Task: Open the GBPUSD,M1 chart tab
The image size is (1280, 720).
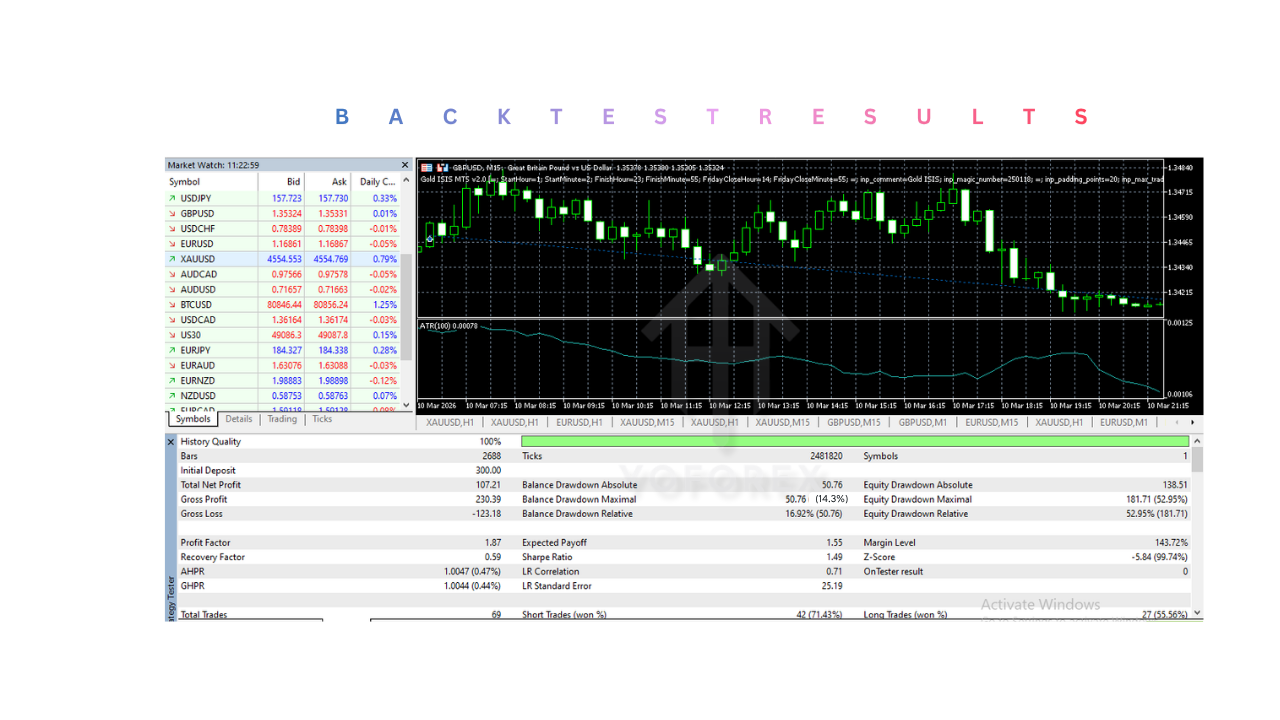Action: (922, 423)
